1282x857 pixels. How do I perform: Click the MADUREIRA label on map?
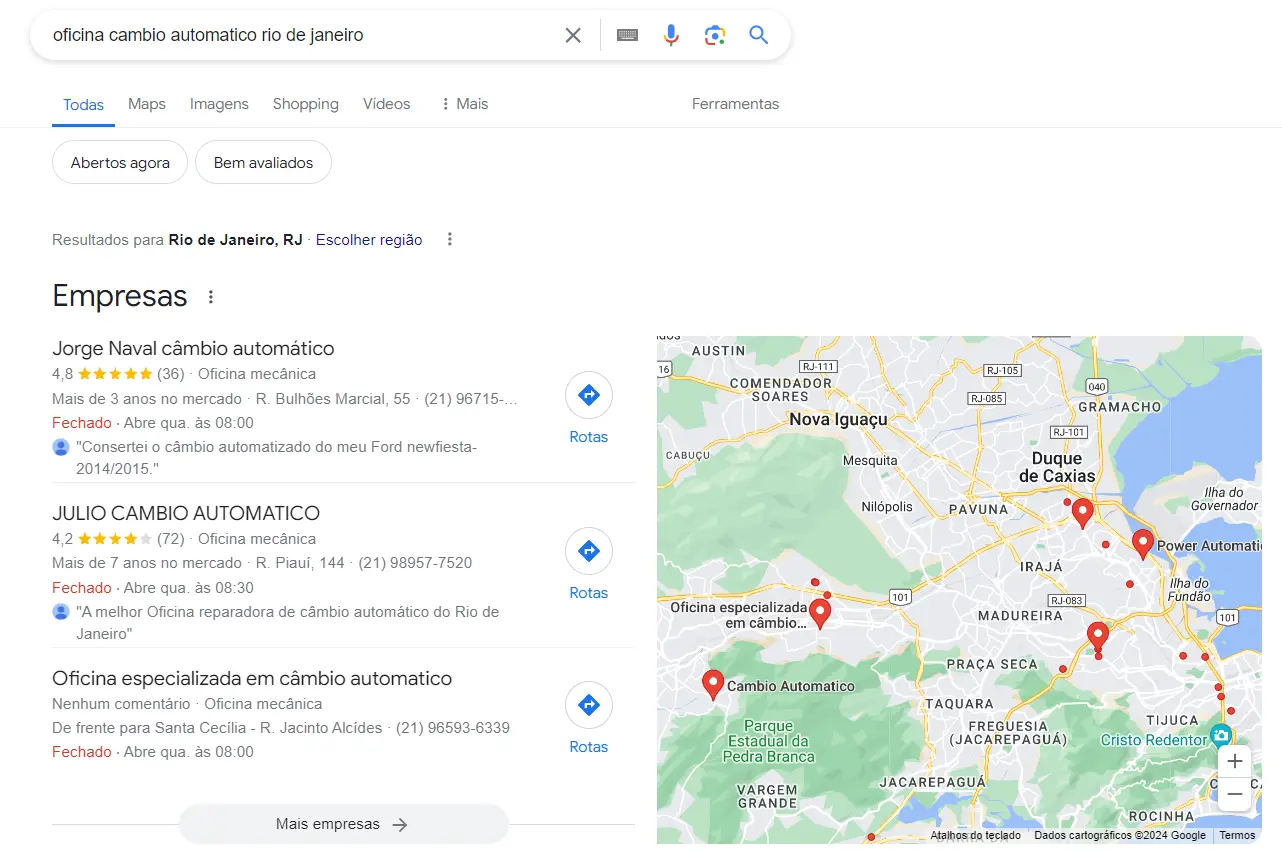point(1019,616)
